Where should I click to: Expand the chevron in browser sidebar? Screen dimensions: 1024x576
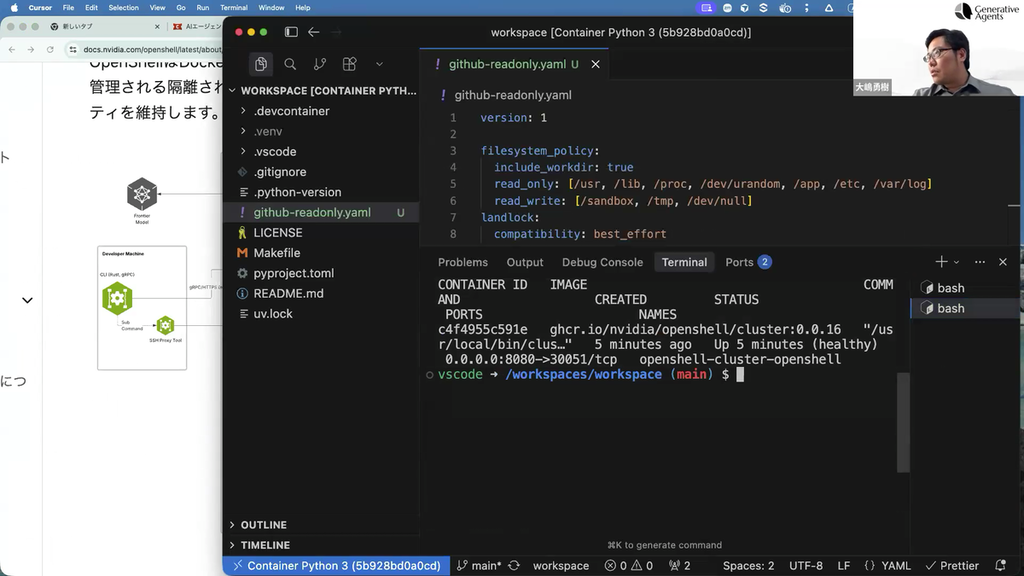tap(27, 300)
